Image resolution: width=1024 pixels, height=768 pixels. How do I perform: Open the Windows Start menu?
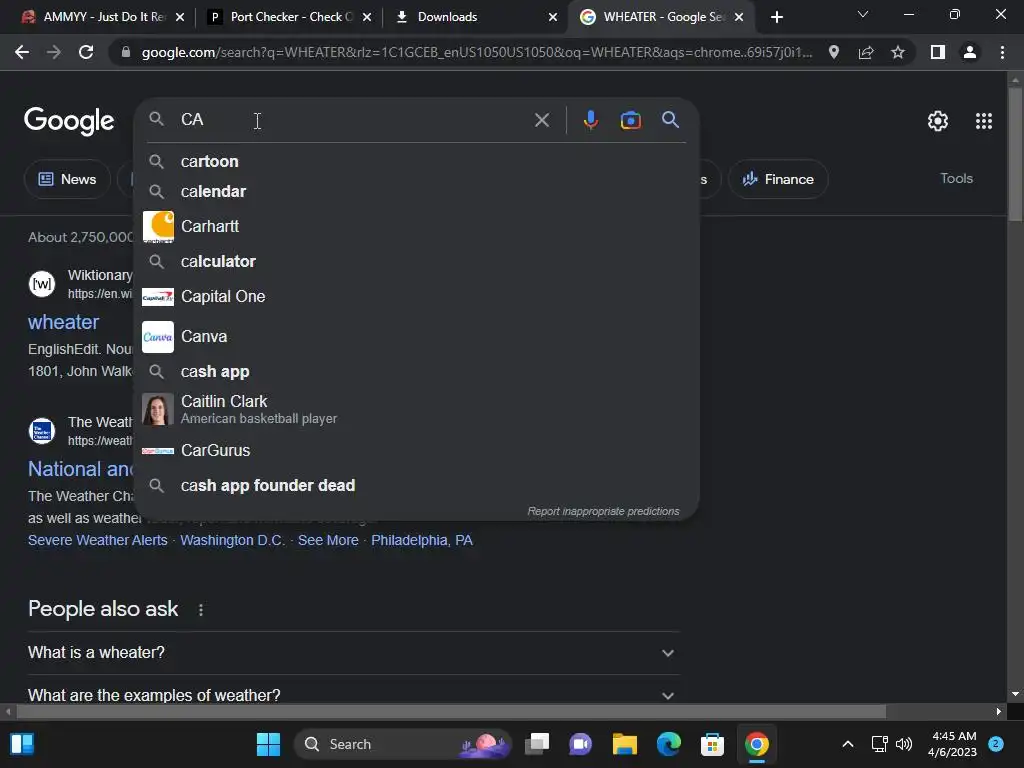pyautogui.click(x=268, y=744)
